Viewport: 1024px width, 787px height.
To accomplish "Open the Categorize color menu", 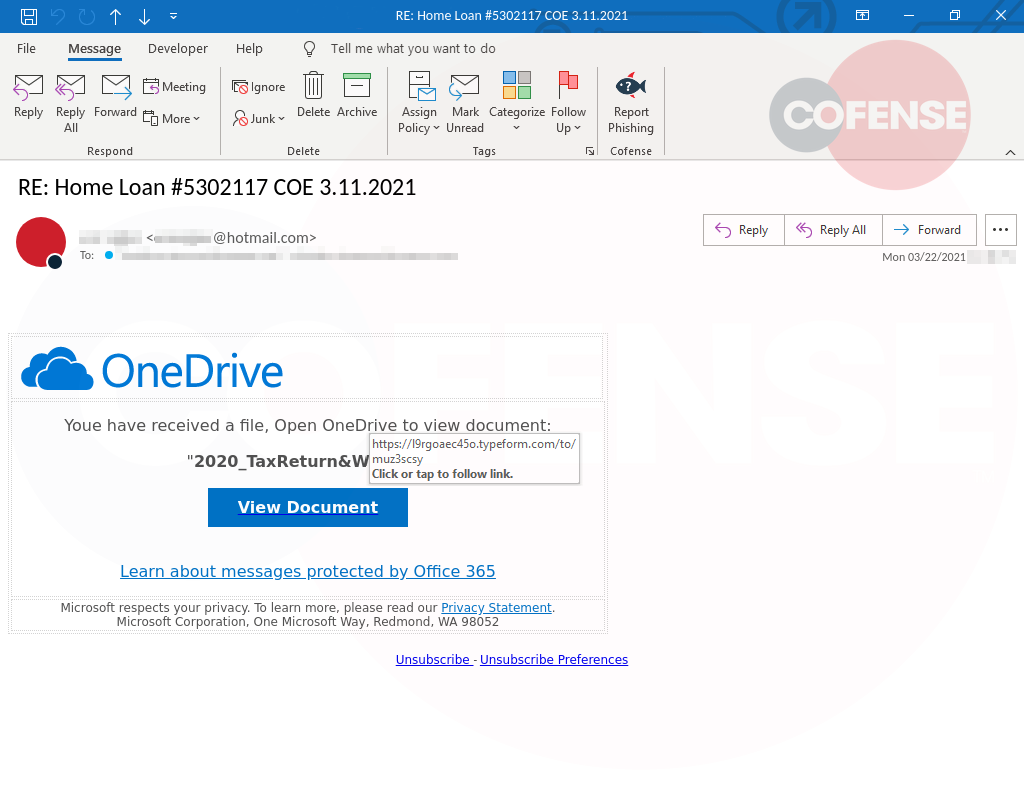I will click(x=517, y=103).
